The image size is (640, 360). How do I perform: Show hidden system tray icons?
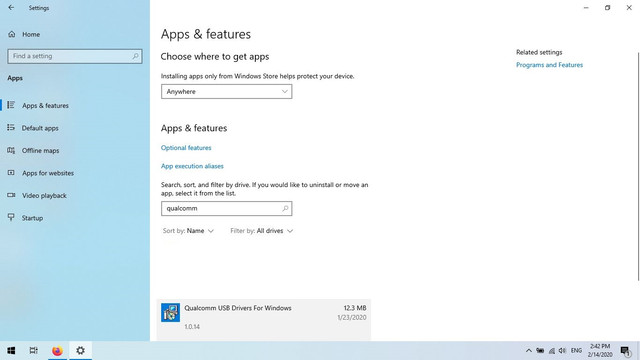click(x=529, y=351)
